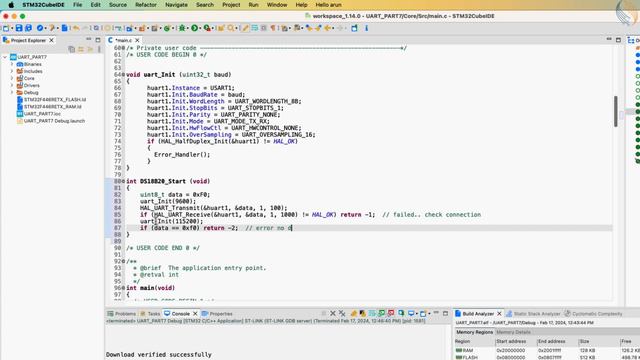
Task: Collapse the DS18B20_Start function fold marker
Action: click(123, 181)
